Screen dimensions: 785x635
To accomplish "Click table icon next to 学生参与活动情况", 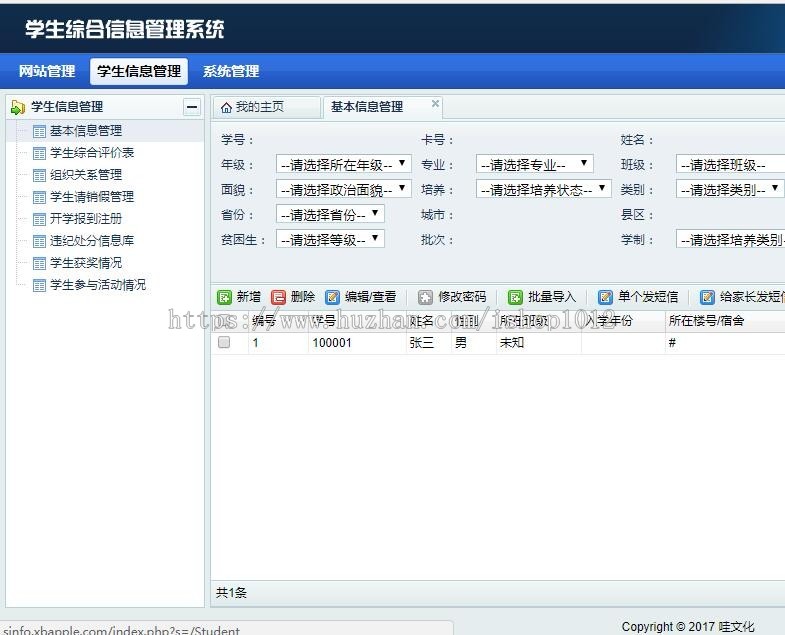I will [x=39, y=285].
